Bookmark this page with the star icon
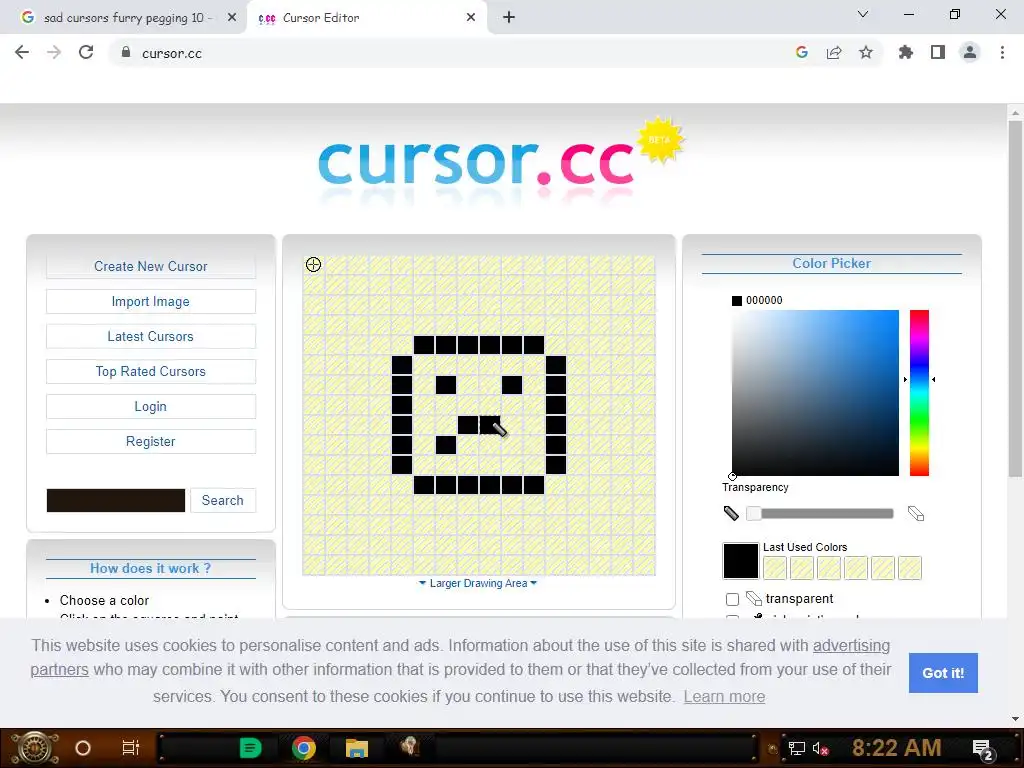The height and width of the screenshot is (768, 1024). click(x=866, y=53)
